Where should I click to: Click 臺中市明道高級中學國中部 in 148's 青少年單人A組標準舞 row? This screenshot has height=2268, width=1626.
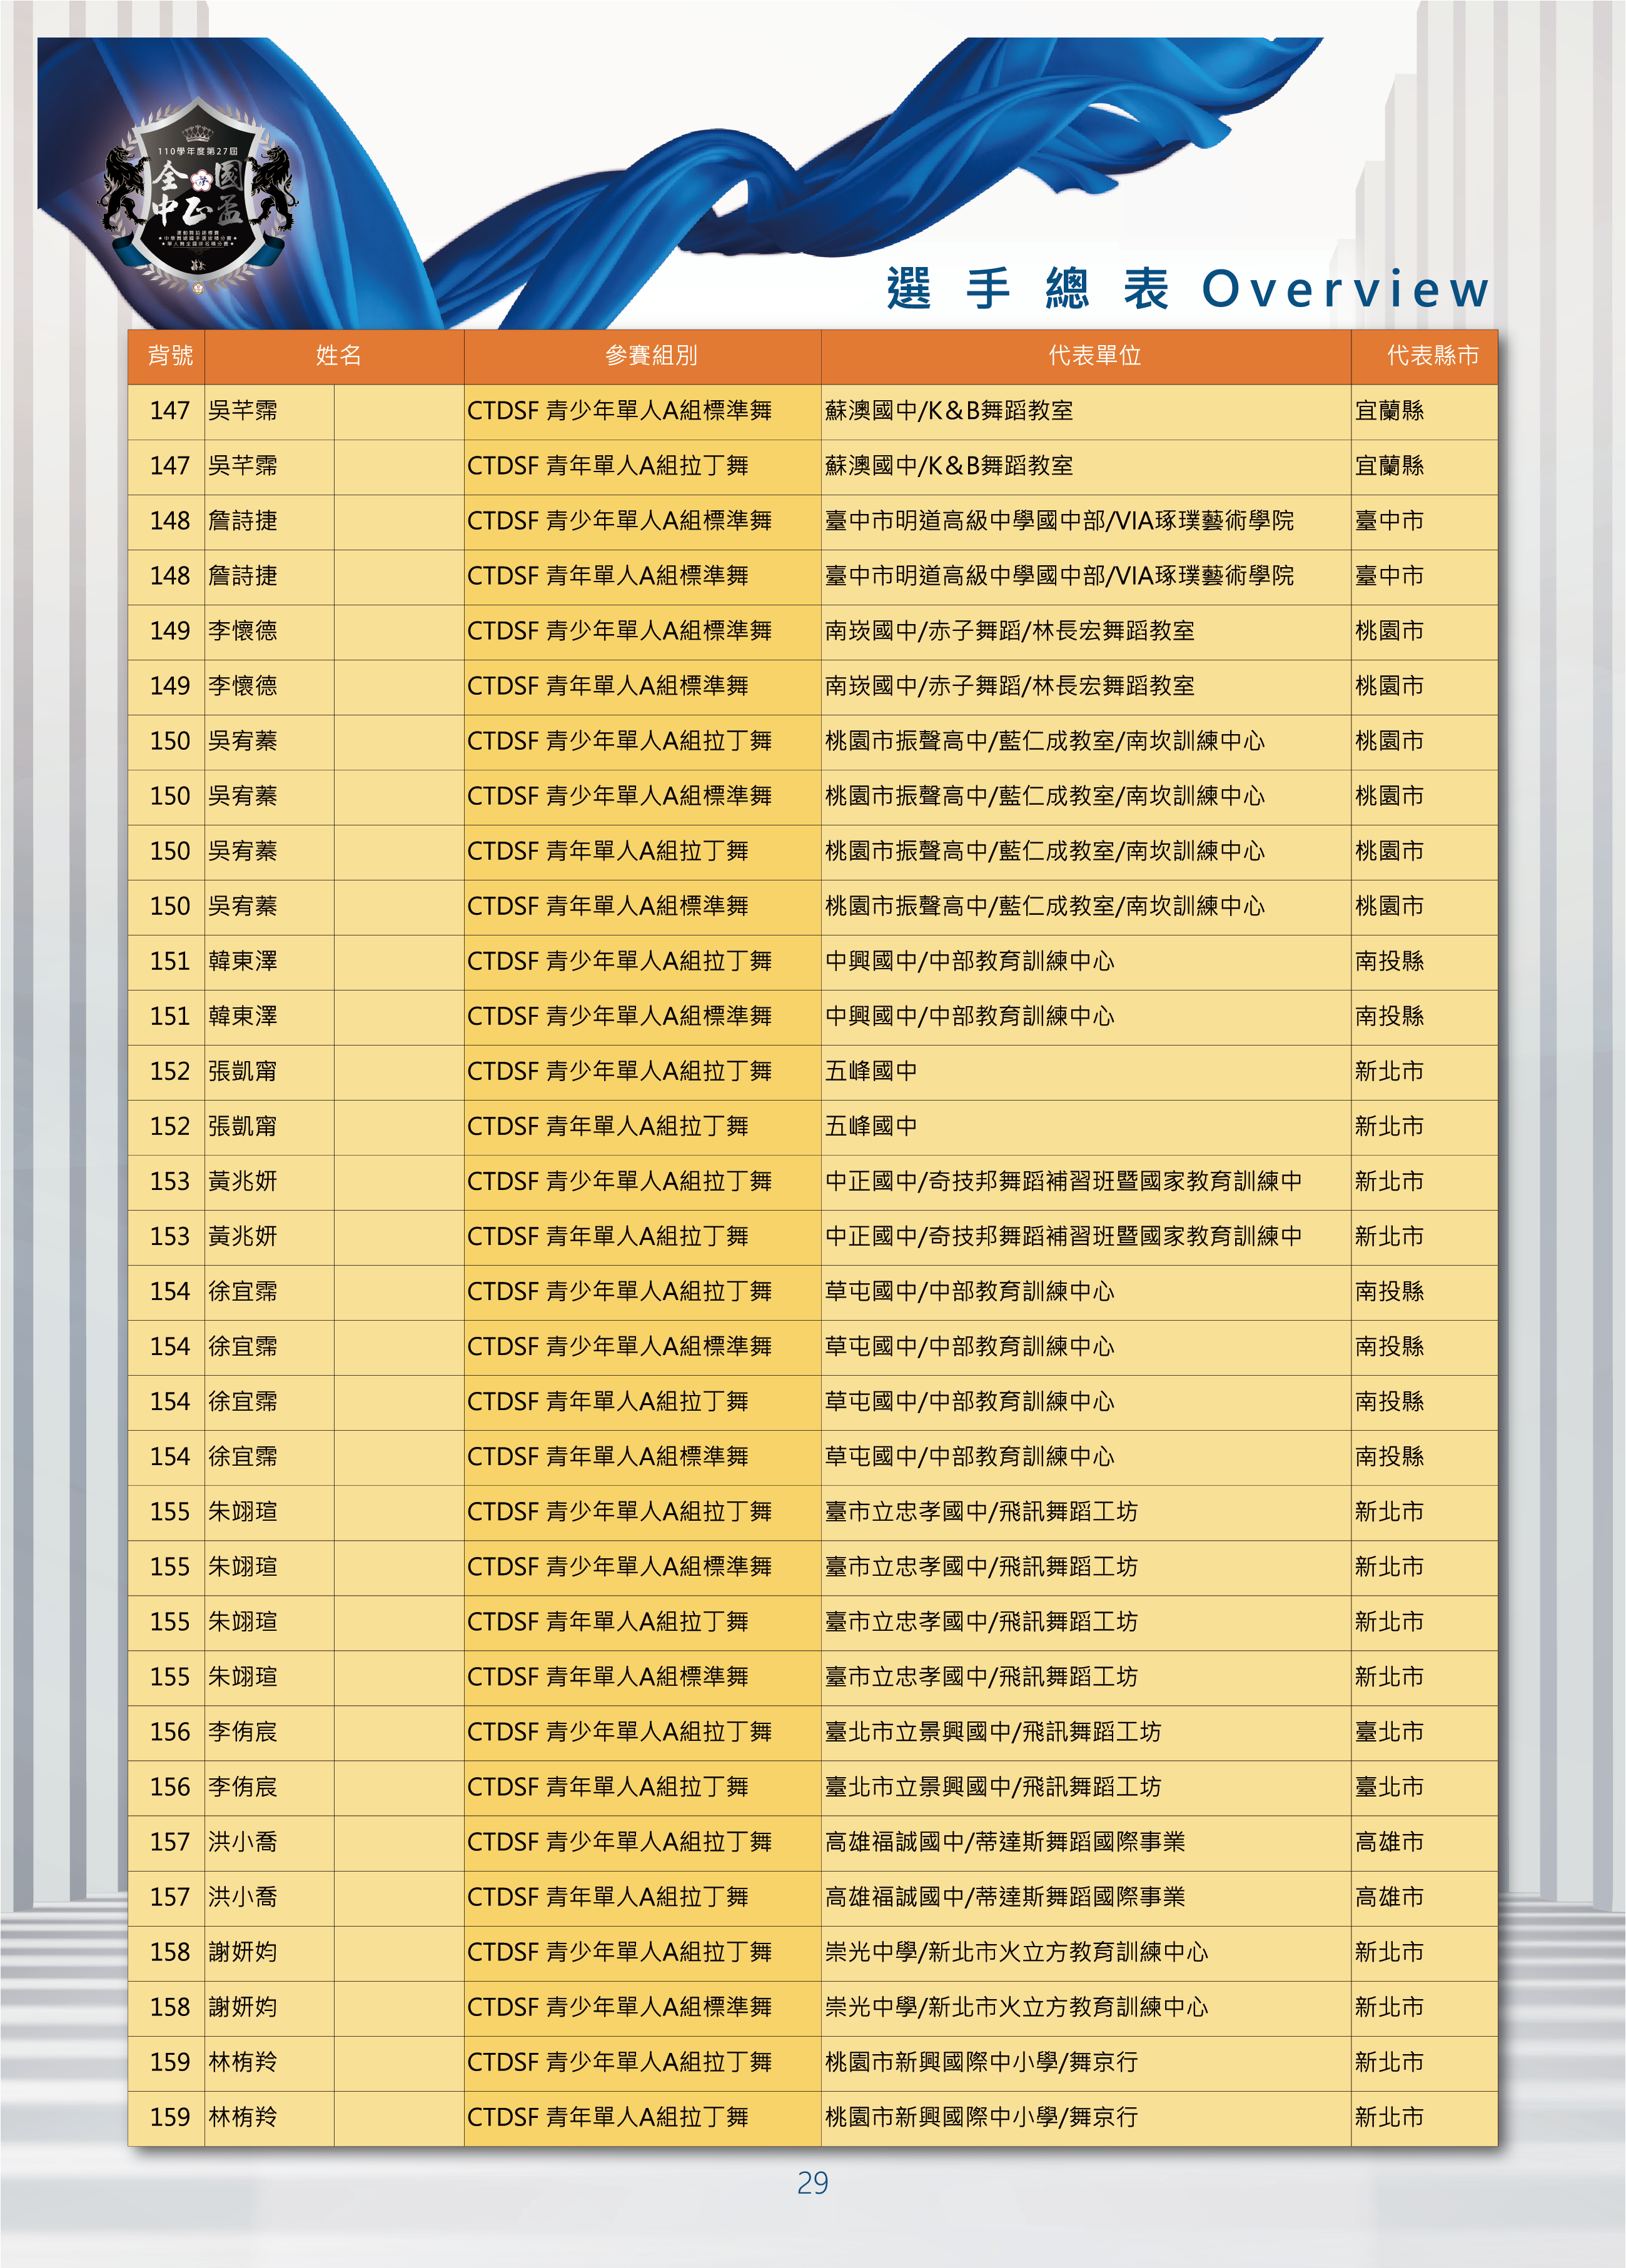pos(965,521)
